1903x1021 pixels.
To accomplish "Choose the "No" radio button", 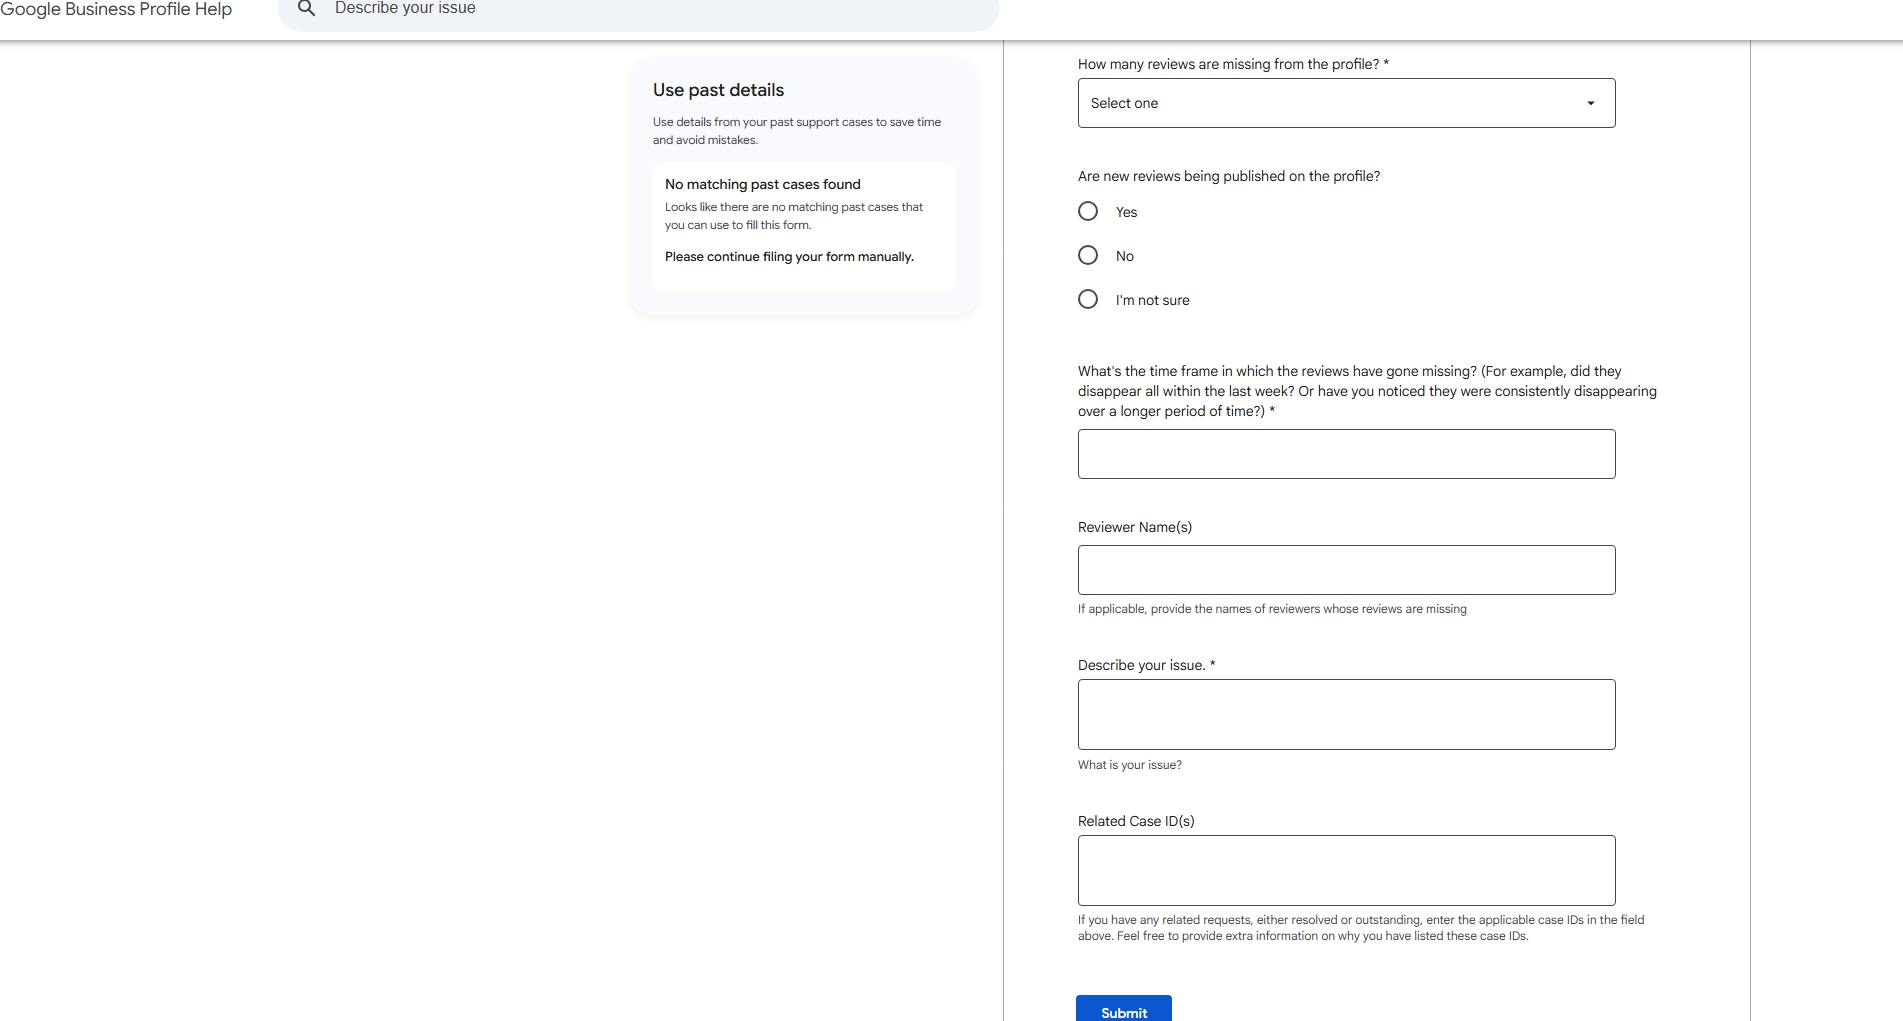I will [x=1088, y=256].
